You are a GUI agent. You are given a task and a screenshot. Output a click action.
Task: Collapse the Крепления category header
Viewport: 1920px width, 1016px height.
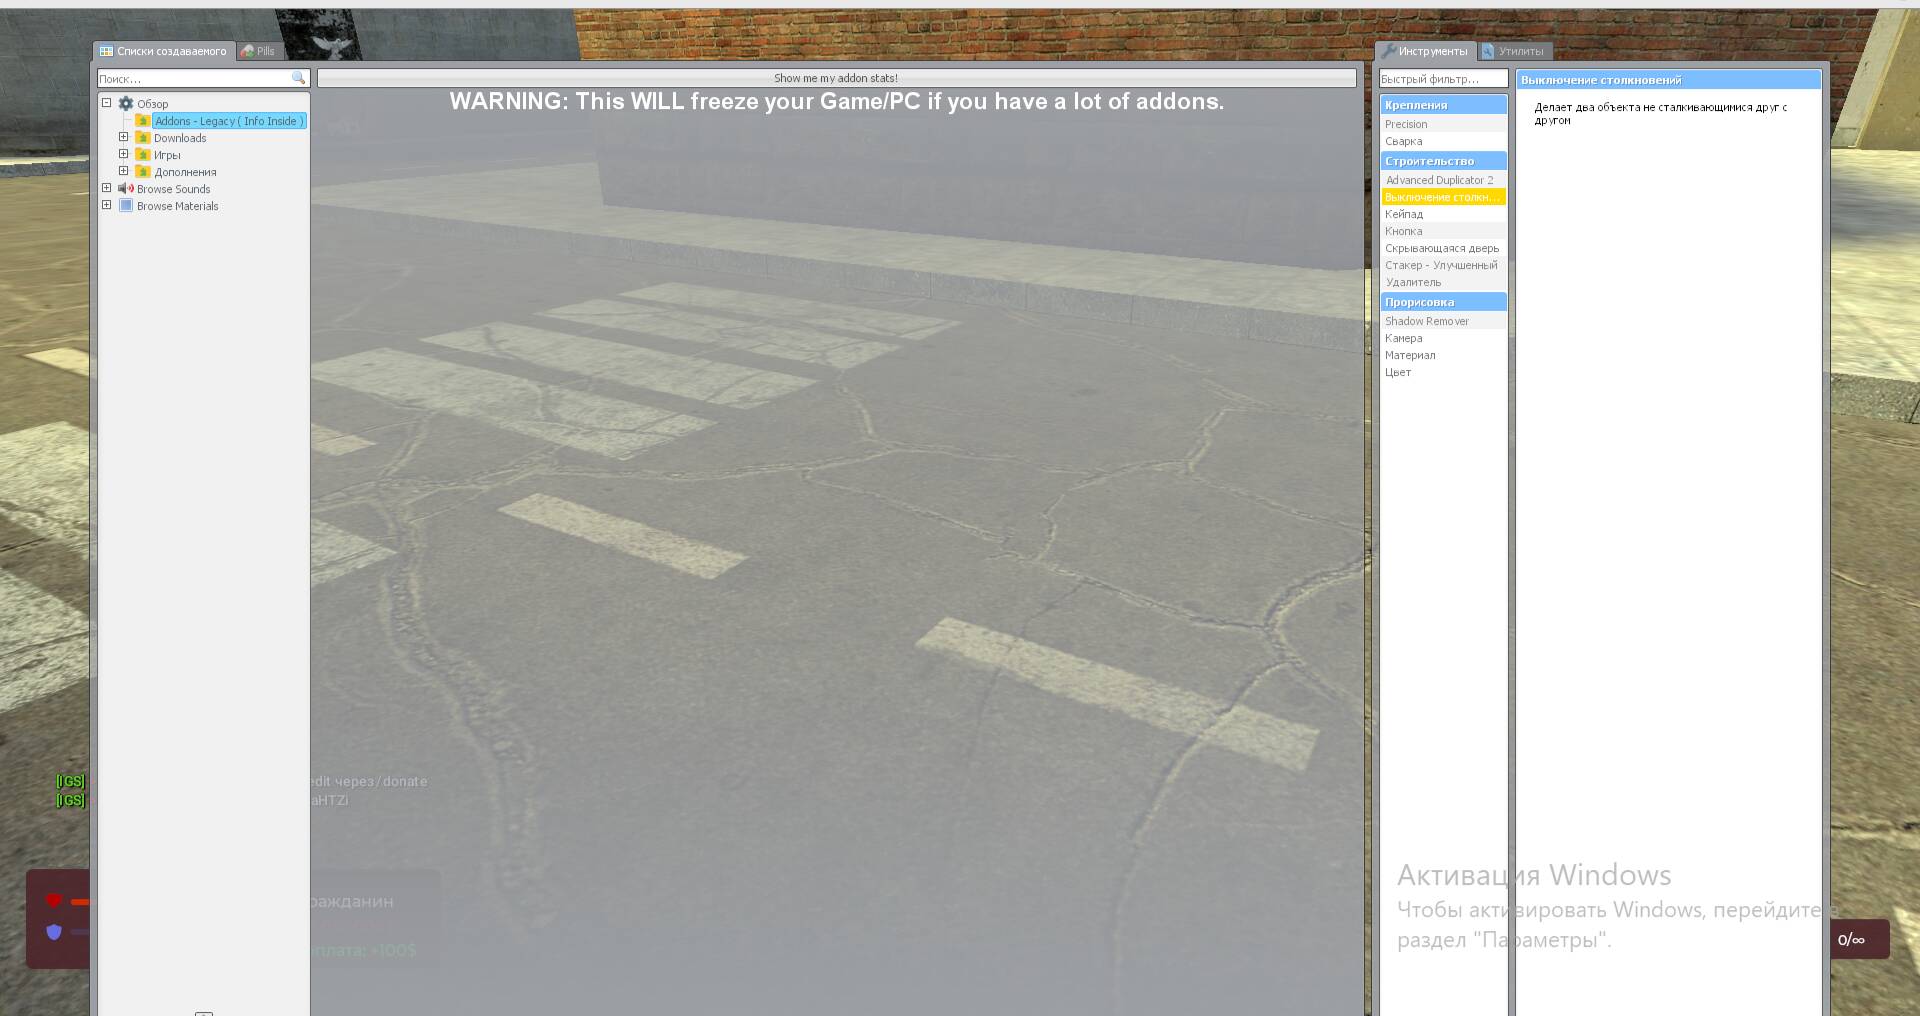(1442, 105)
